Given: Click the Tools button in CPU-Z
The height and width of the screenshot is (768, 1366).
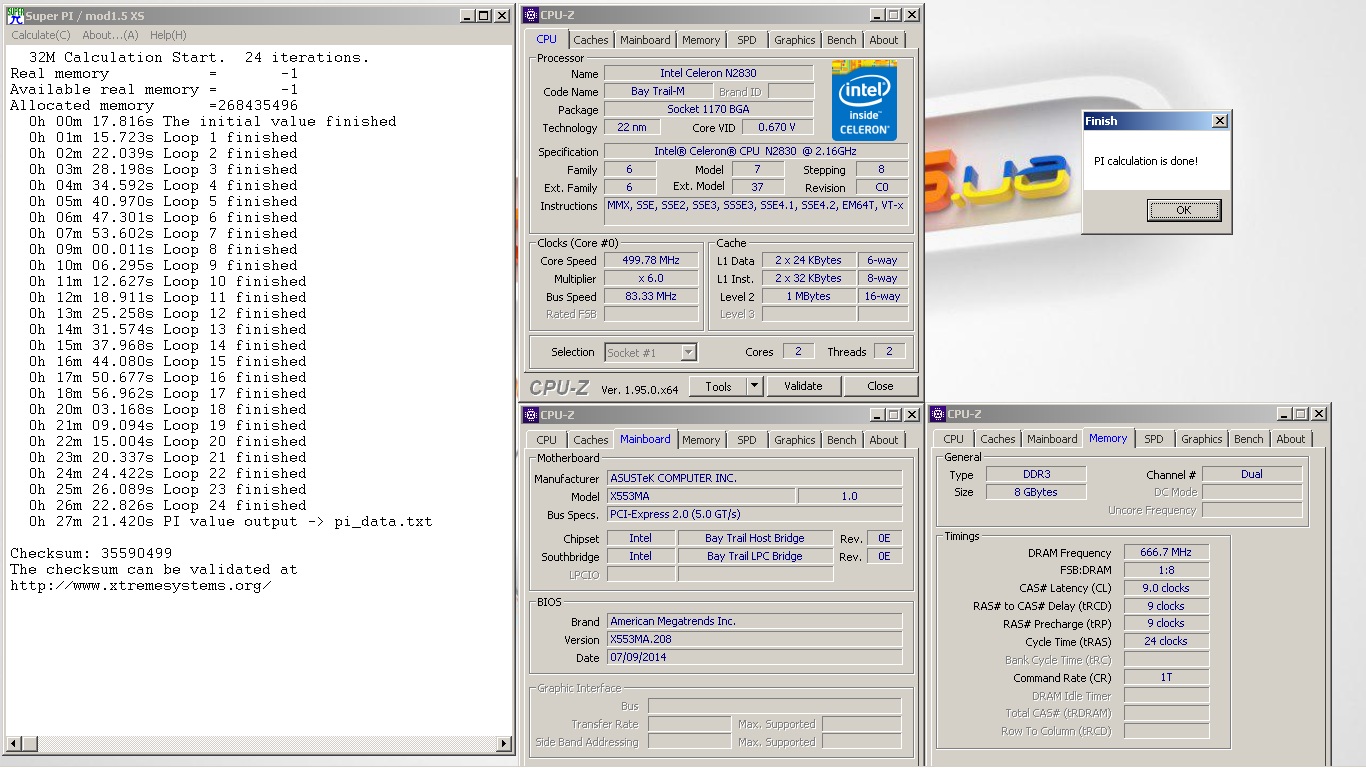Looking at the screenshot, I should [x=718, y=386].
